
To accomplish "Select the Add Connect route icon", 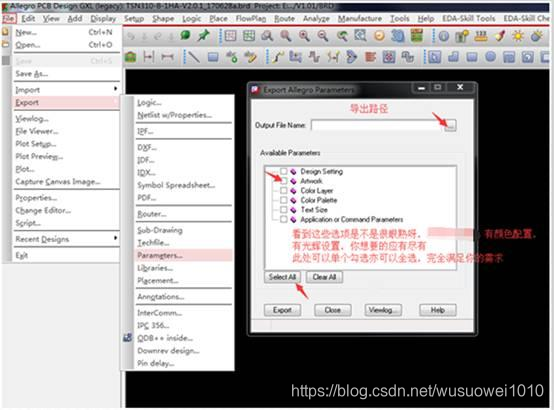I will click(x=278, y=57).
